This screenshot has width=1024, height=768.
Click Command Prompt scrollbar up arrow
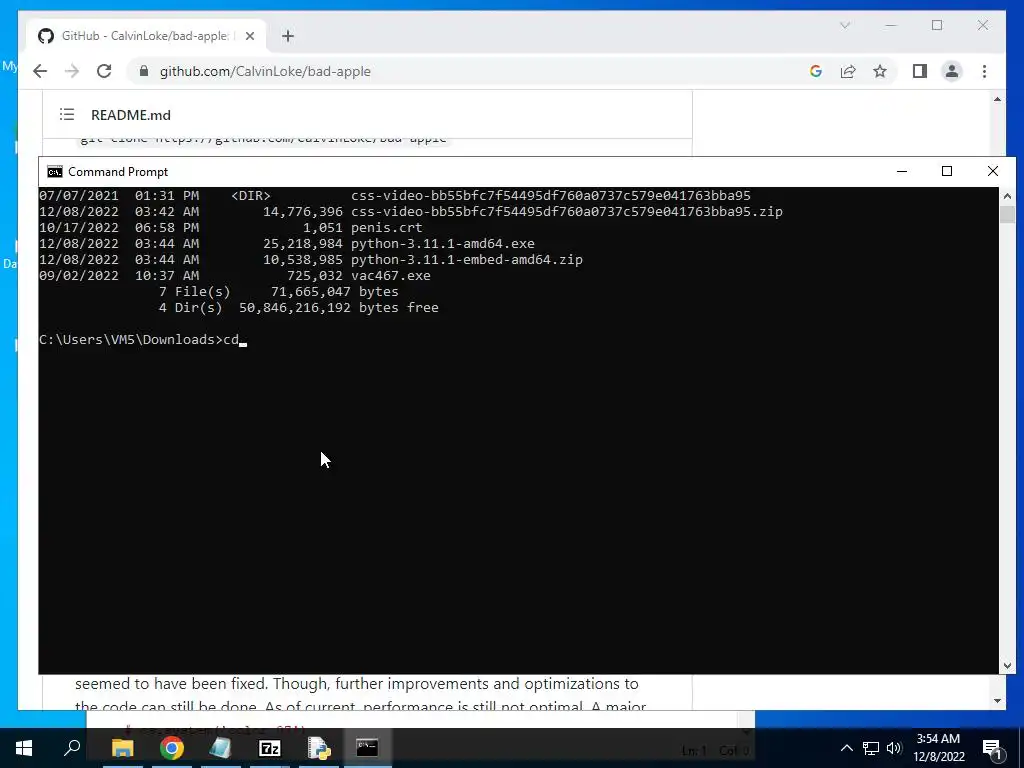(1007, 195)
